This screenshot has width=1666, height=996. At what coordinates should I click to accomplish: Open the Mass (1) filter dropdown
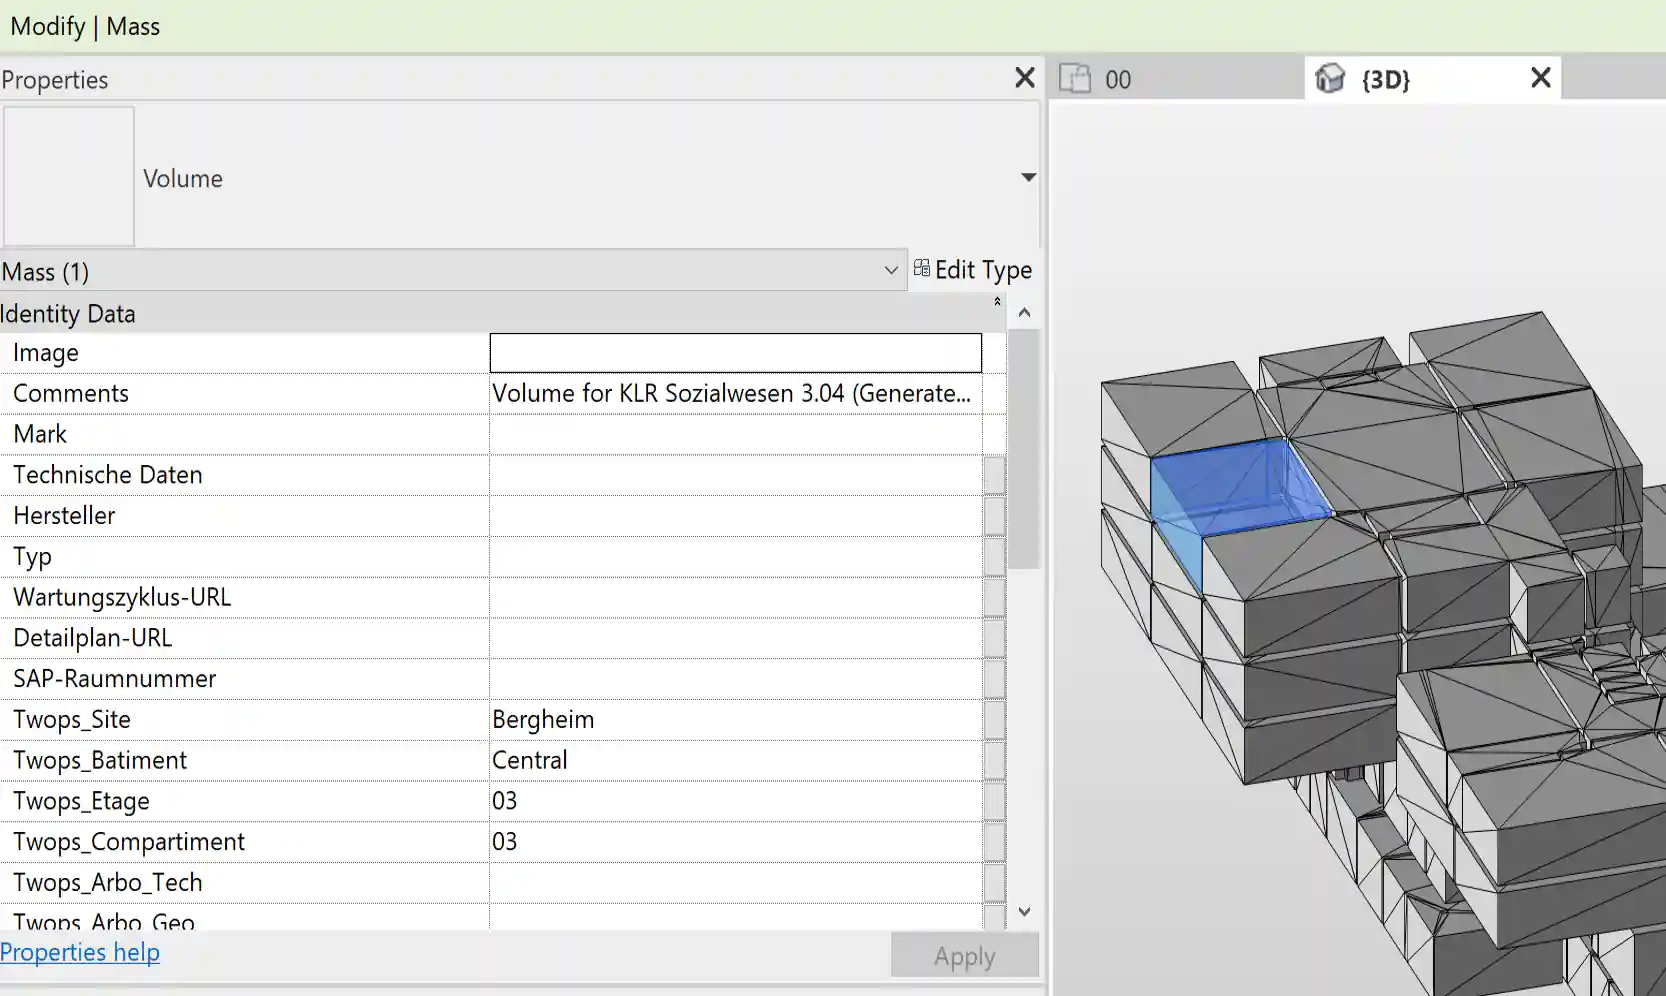tap(889, 270)
